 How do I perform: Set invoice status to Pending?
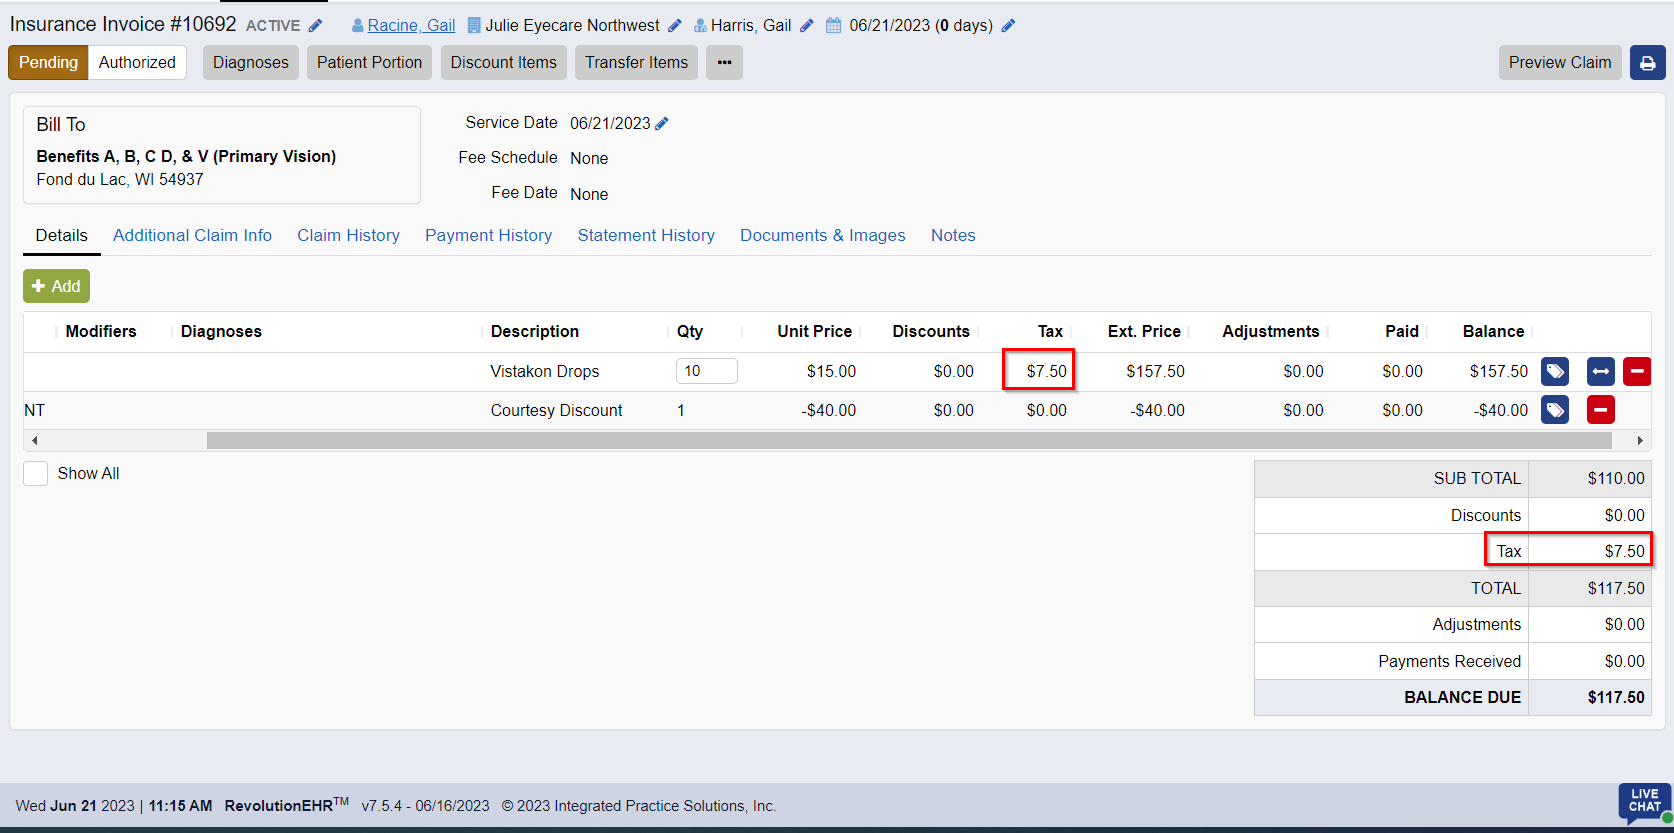pos(48,63)
